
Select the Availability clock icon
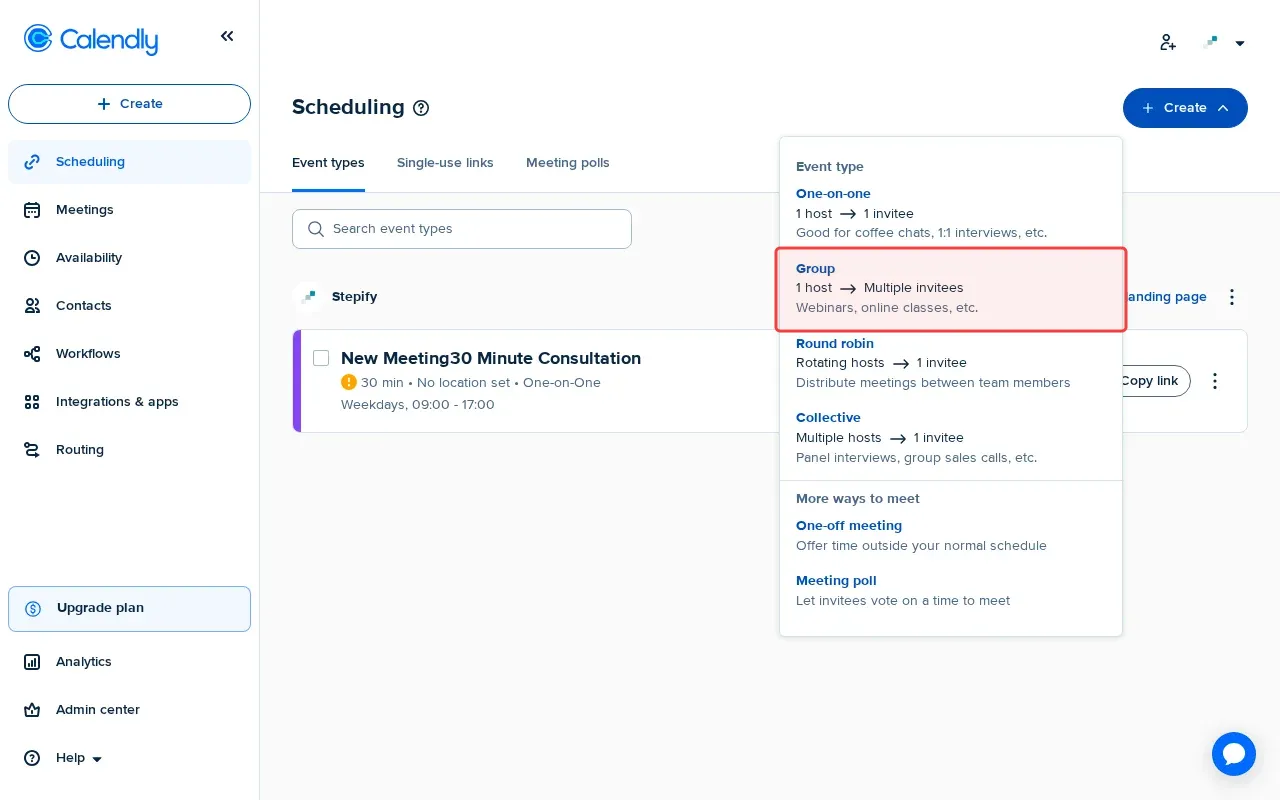point(31,258)
